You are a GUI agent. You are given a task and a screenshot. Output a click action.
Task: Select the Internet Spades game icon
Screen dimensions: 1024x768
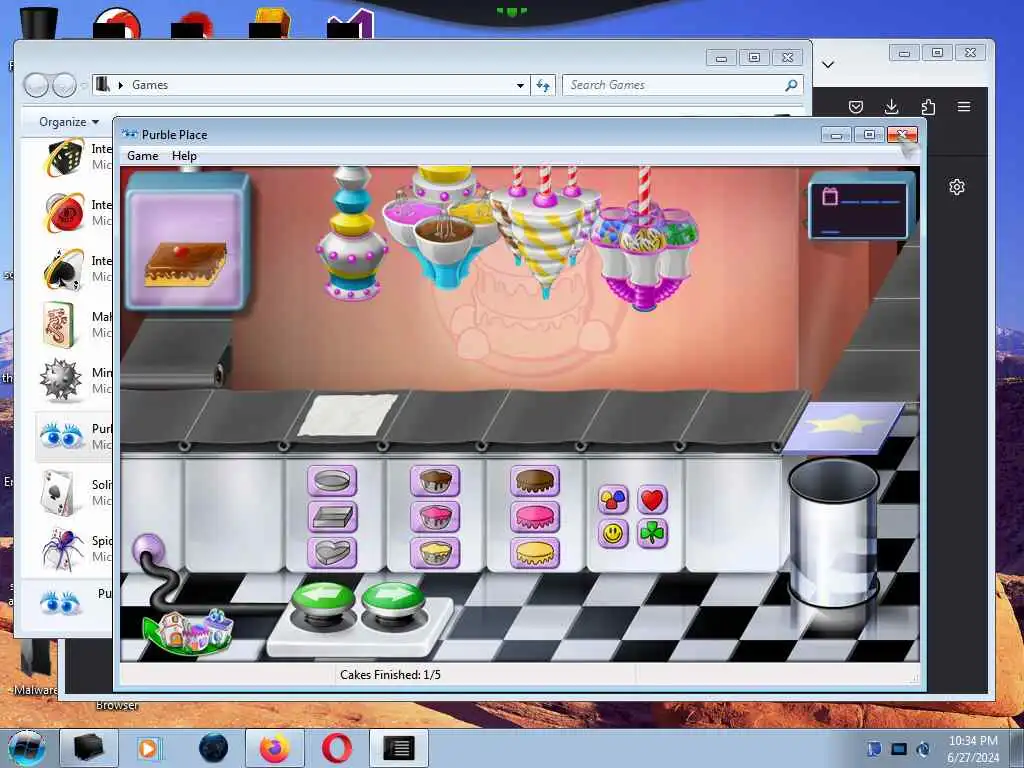(64, 268)
